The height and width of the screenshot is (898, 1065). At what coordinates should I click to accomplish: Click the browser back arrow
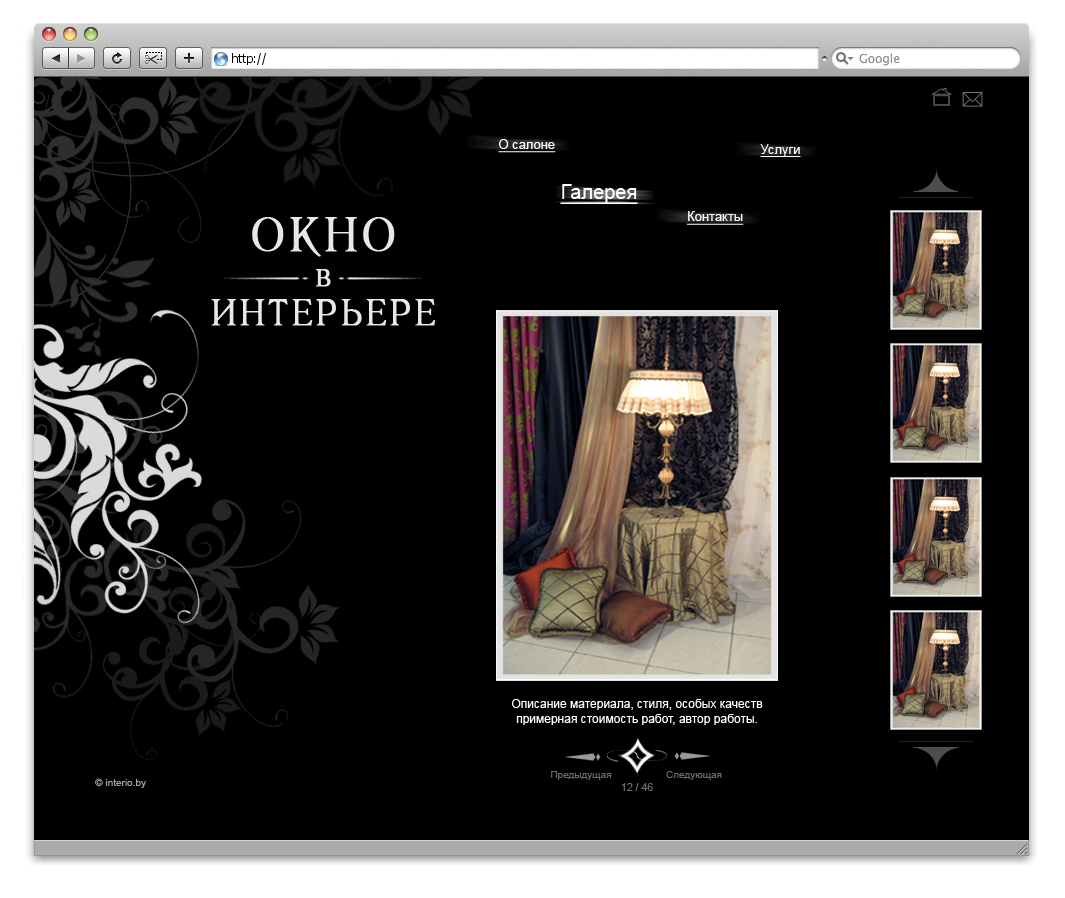(x=56, y=57)
